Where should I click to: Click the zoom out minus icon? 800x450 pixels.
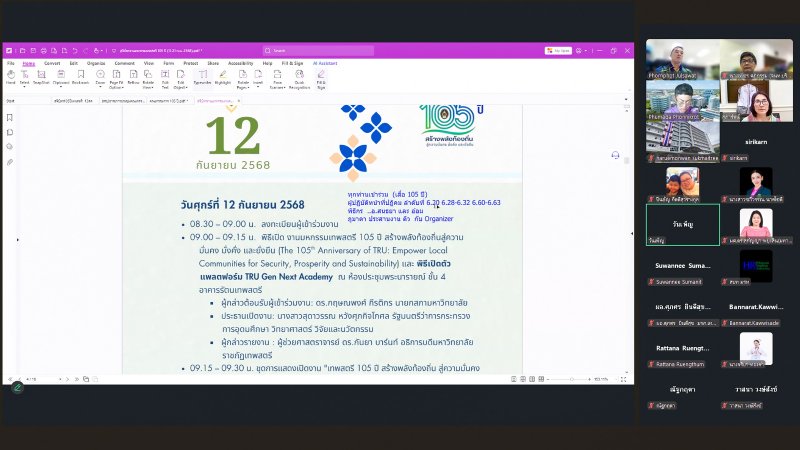click(x=548, y=379)
